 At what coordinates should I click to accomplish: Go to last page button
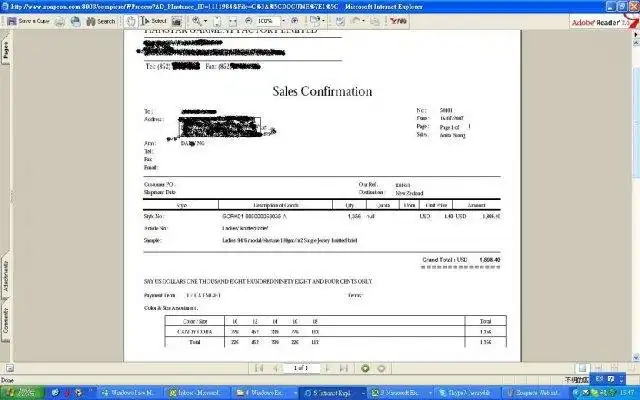[x=344, y=369]
